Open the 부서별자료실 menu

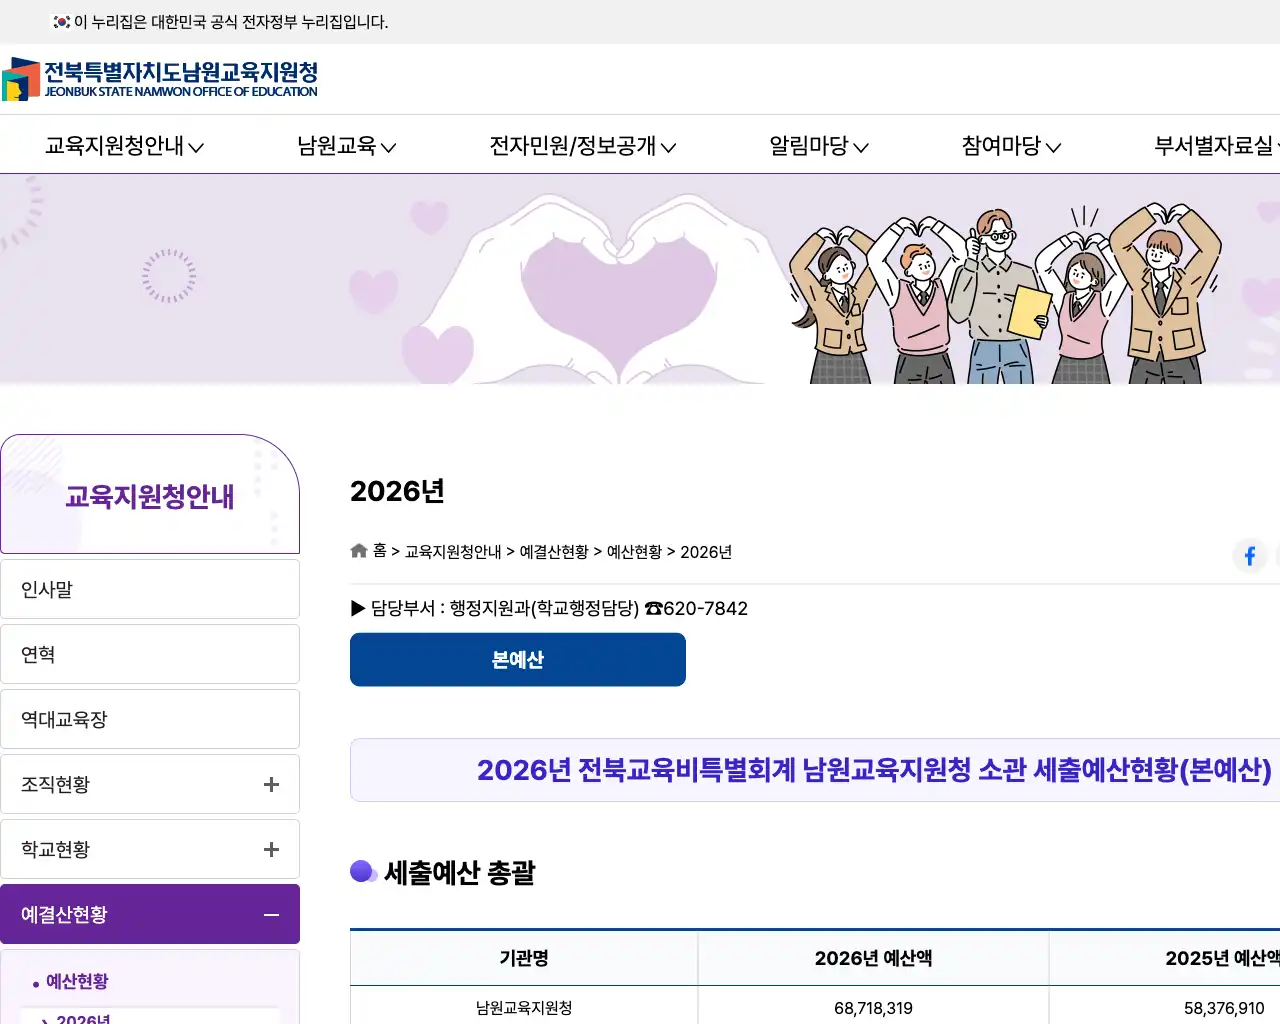pos(1215,146)
